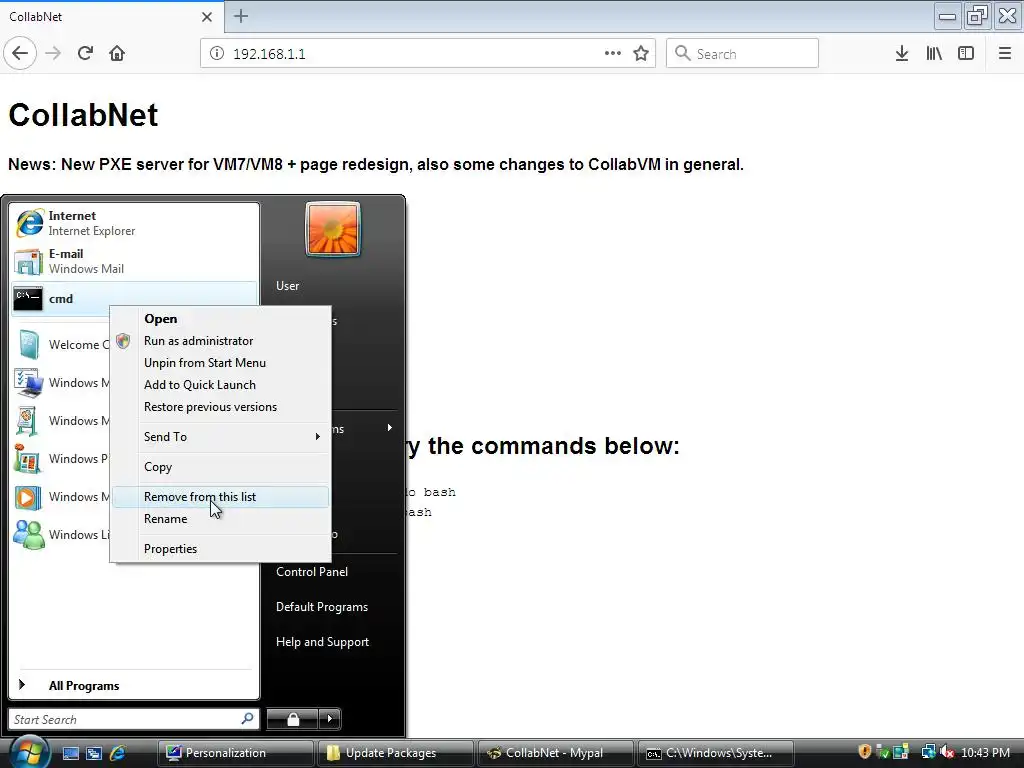Open Windows Photo Gallery entry

pos(61,459)
